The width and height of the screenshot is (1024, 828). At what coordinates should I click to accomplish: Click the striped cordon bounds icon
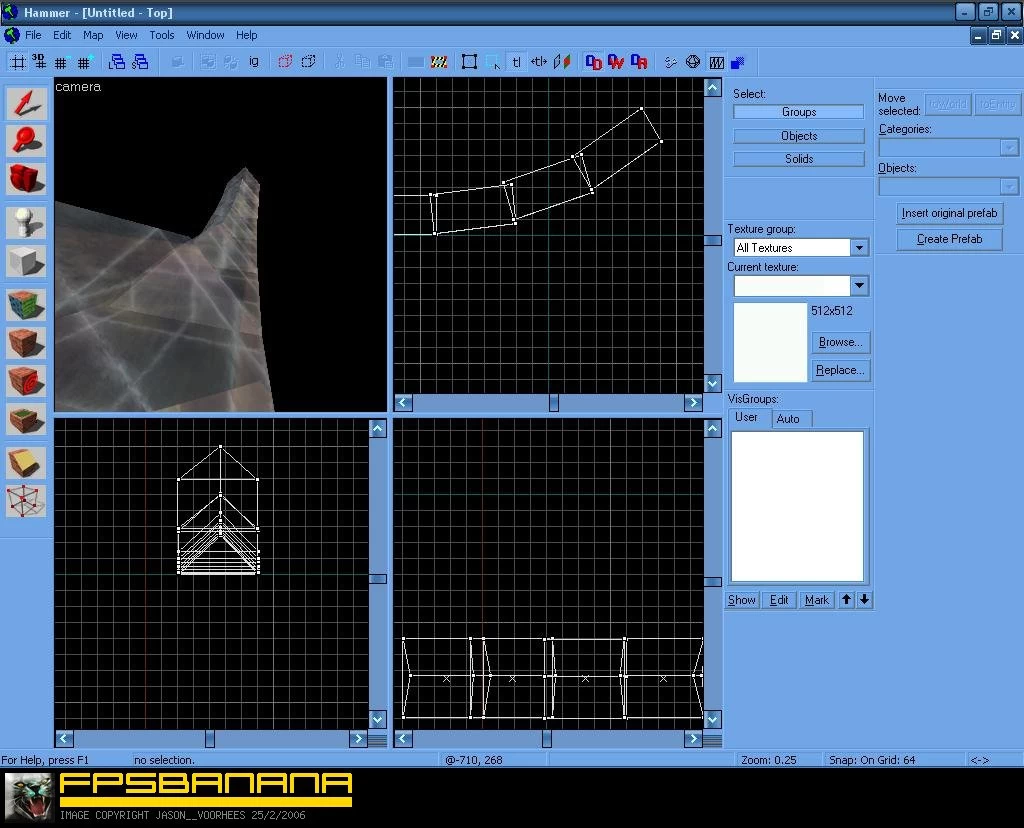439,62
